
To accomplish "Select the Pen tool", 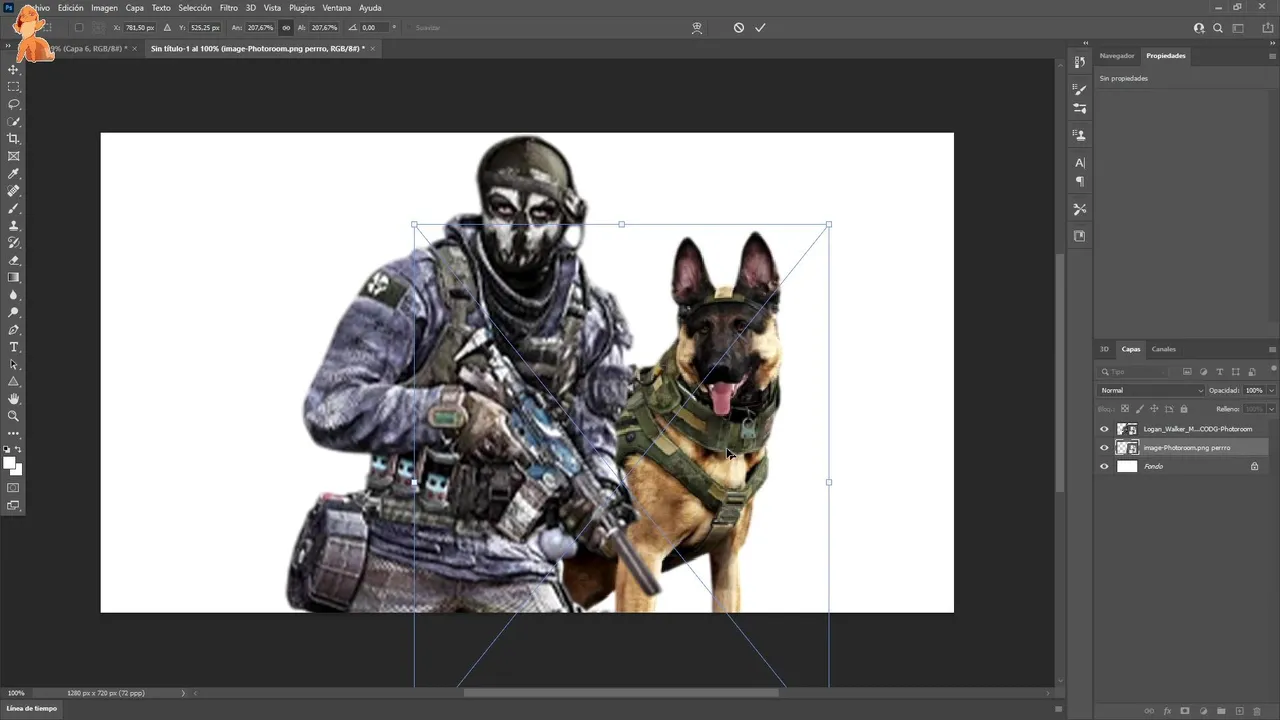I will tap(14, 330).
